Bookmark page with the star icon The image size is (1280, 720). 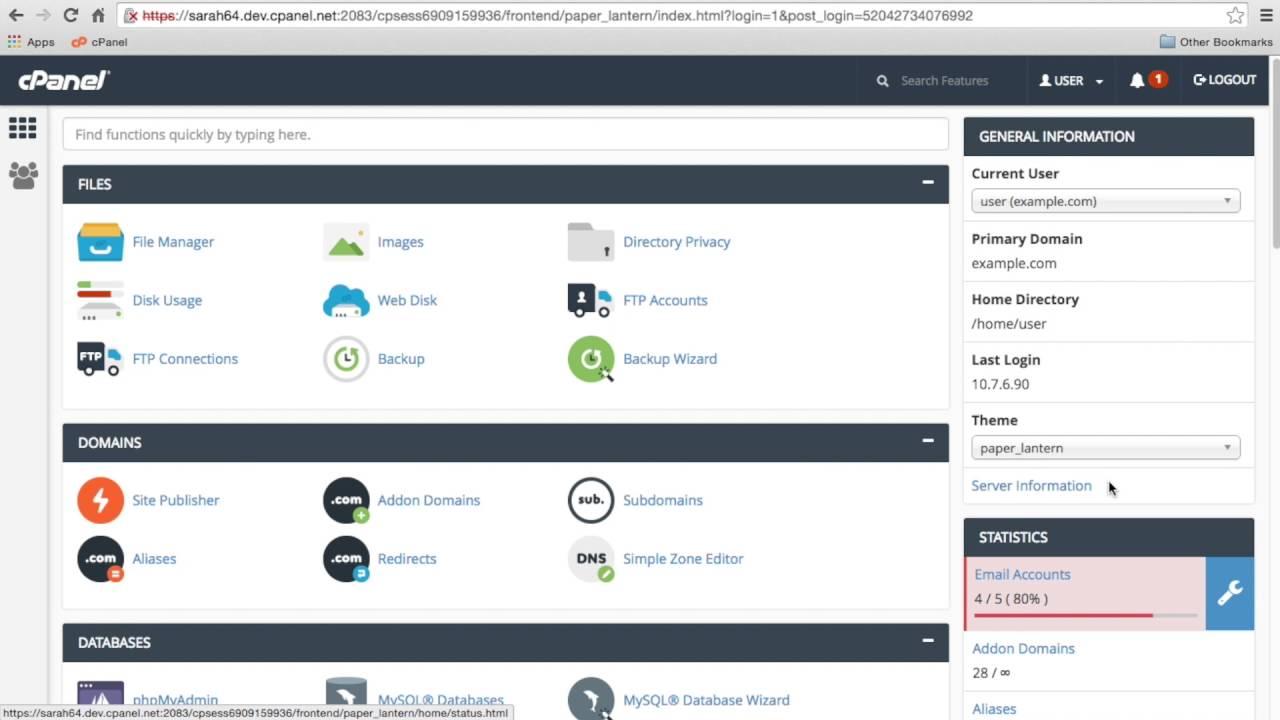pos(1236,15)
